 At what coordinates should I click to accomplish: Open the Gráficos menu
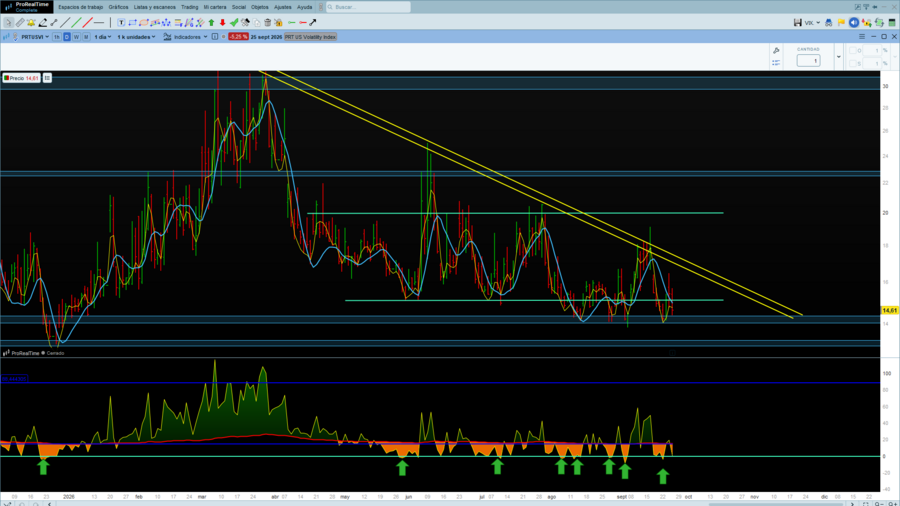point(118,7)
